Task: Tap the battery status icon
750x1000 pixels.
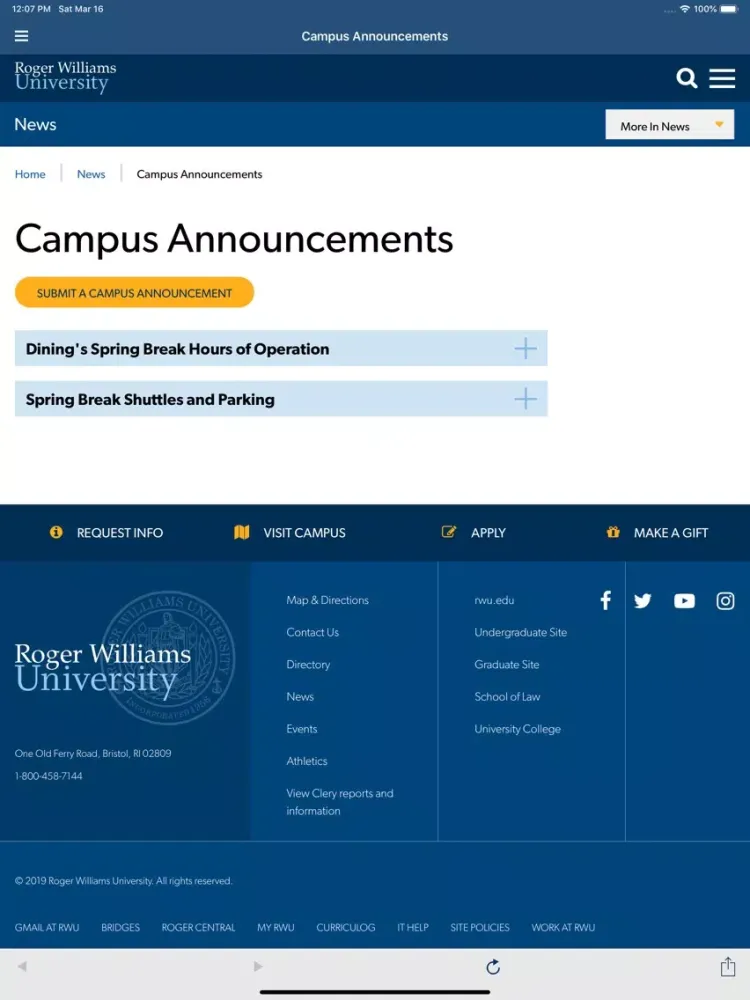Action: coord(729,9)
